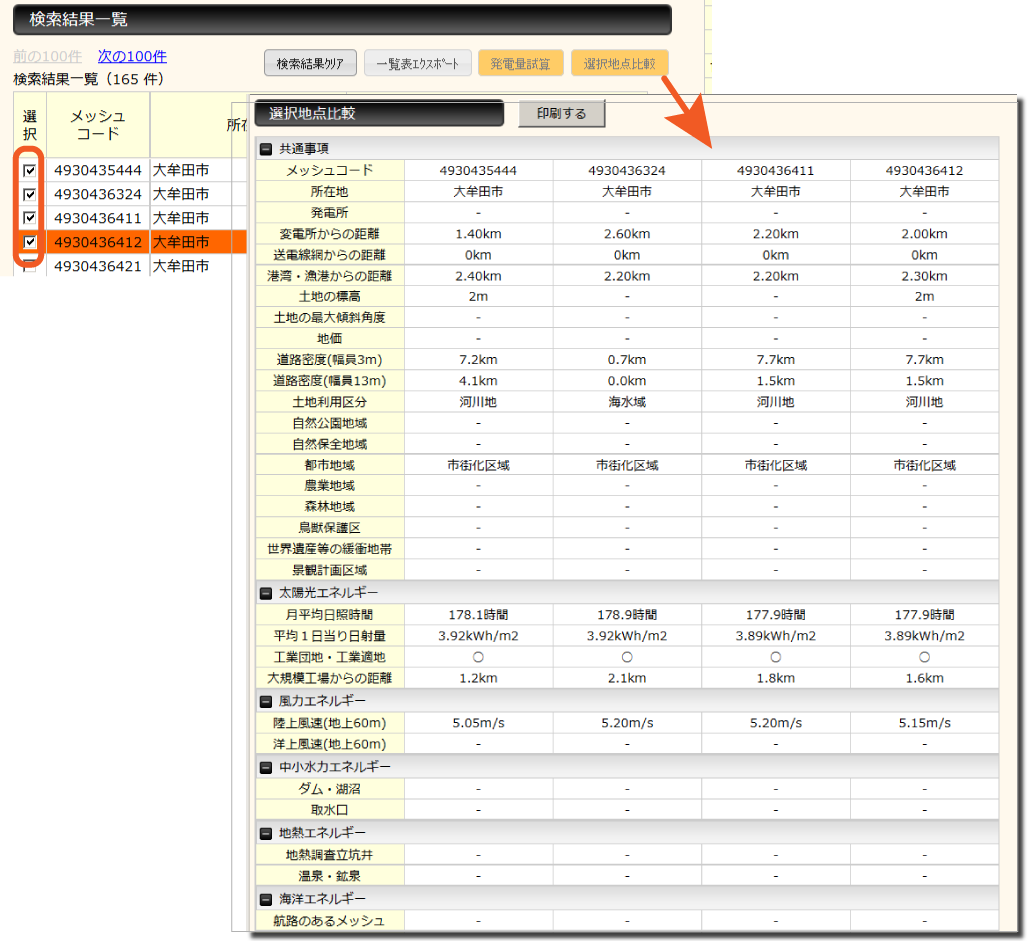Viewport: 1028px width, 941px height.
Task: Click the 0.7km road density value
Action: pos(627,360)
